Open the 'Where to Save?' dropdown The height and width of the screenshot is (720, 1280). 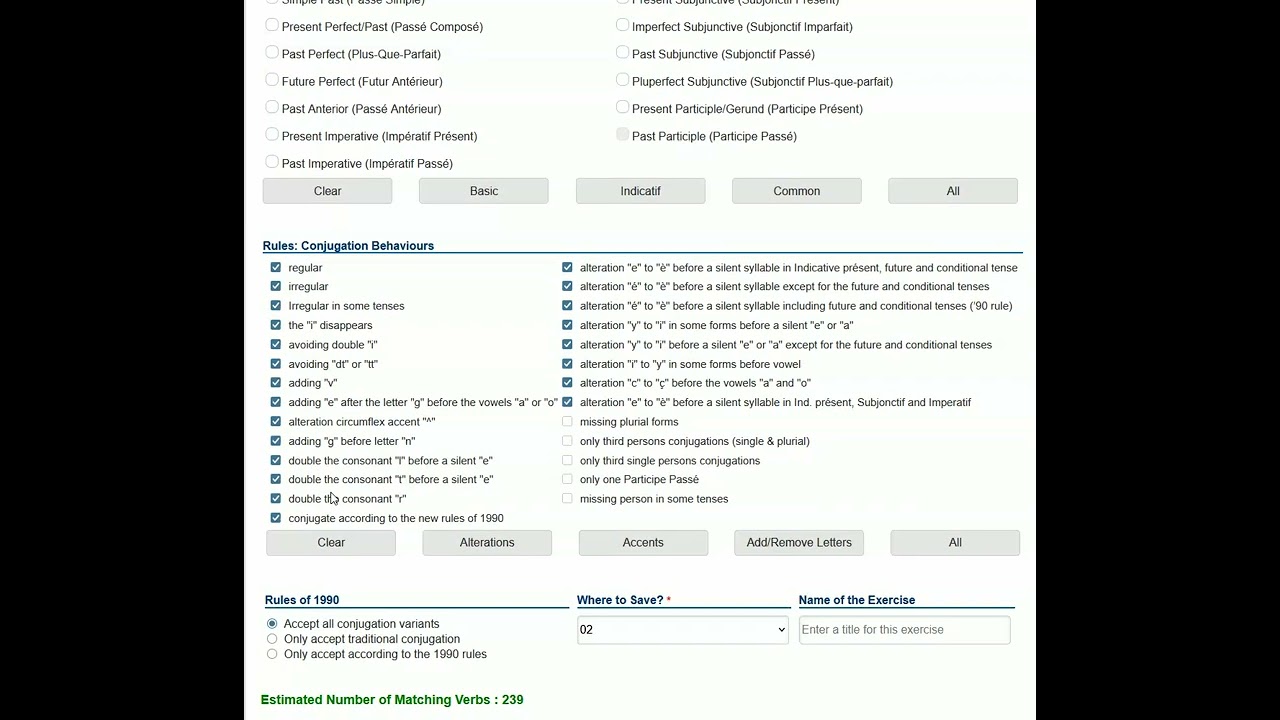click(683, 630)
